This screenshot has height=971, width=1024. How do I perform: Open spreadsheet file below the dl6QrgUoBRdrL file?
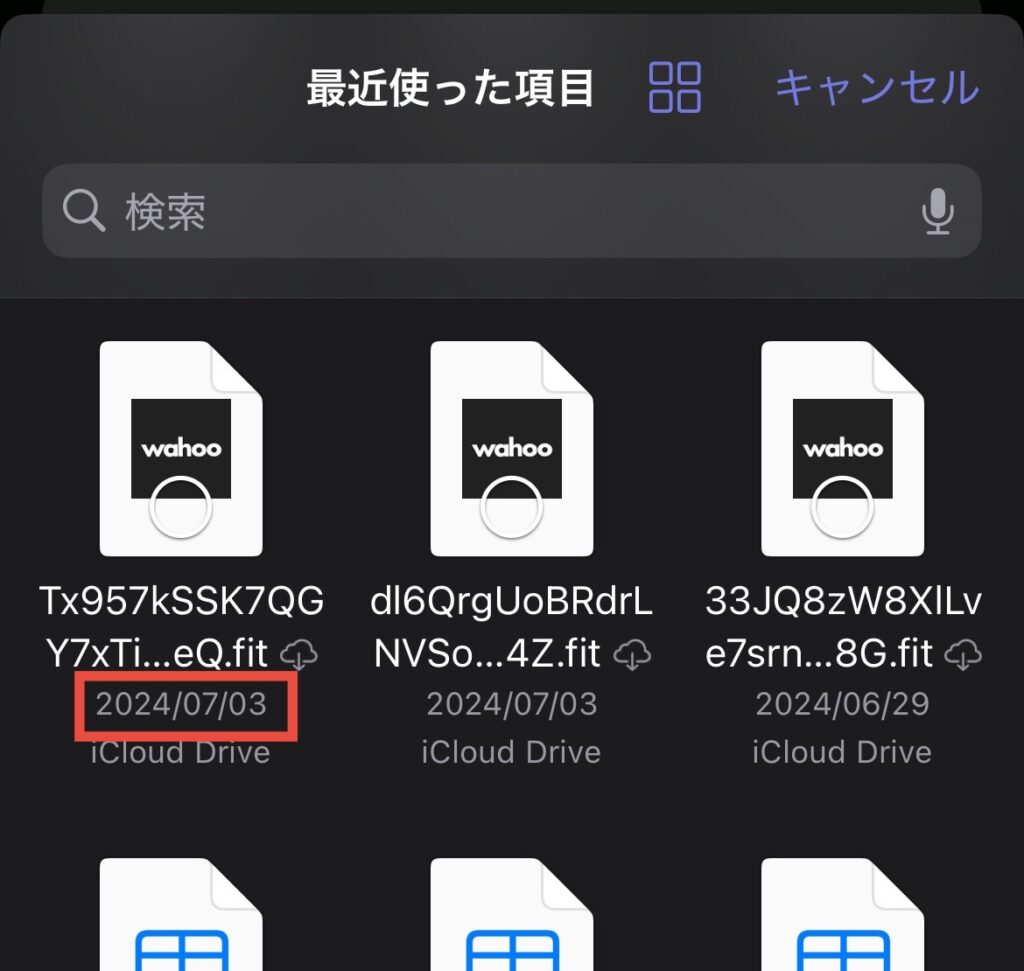tap(511, 914)
